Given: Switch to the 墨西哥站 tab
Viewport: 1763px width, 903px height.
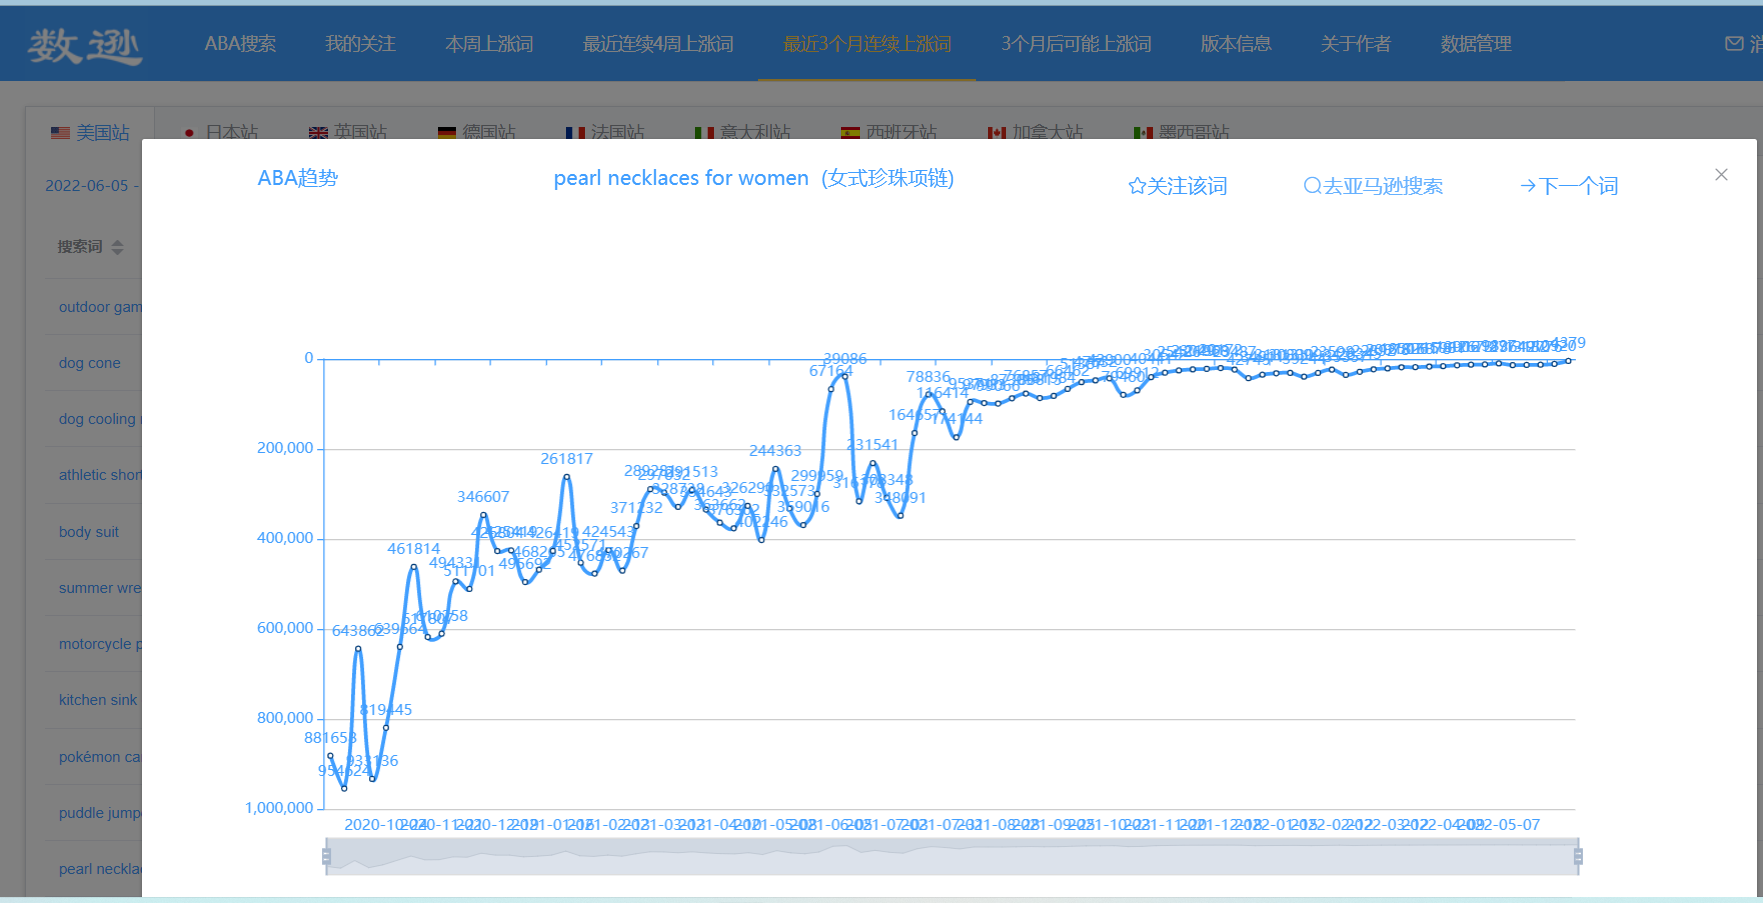Looking at the screenshot, I should [1182, 133].
